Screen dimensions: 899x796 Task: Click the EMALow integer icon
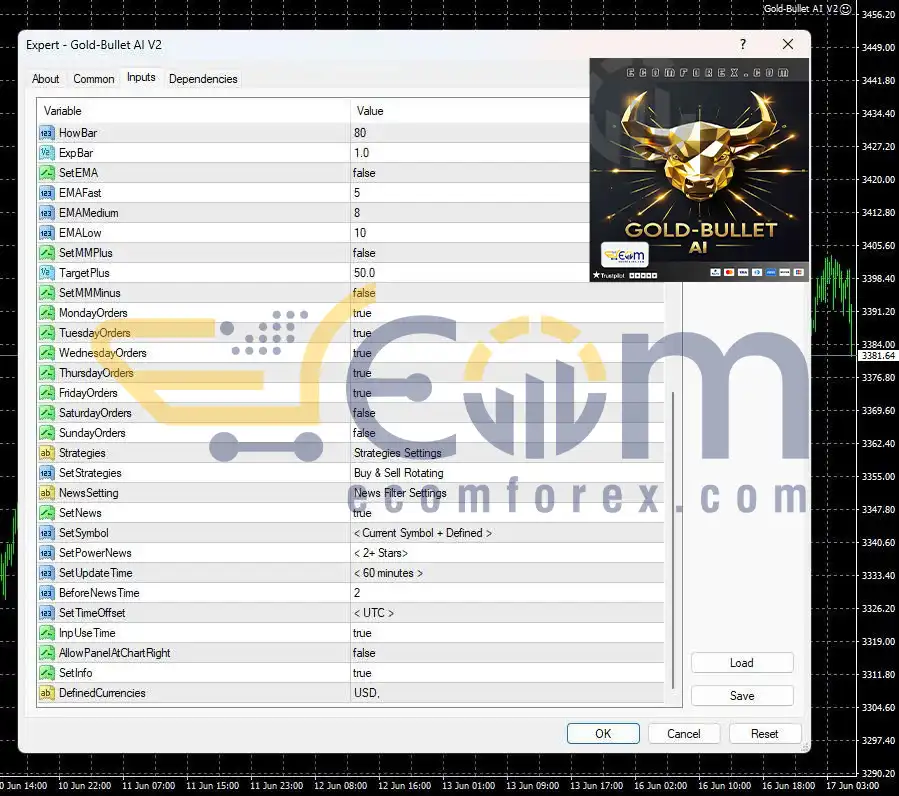pyautogui.click(x=46, y=233)
